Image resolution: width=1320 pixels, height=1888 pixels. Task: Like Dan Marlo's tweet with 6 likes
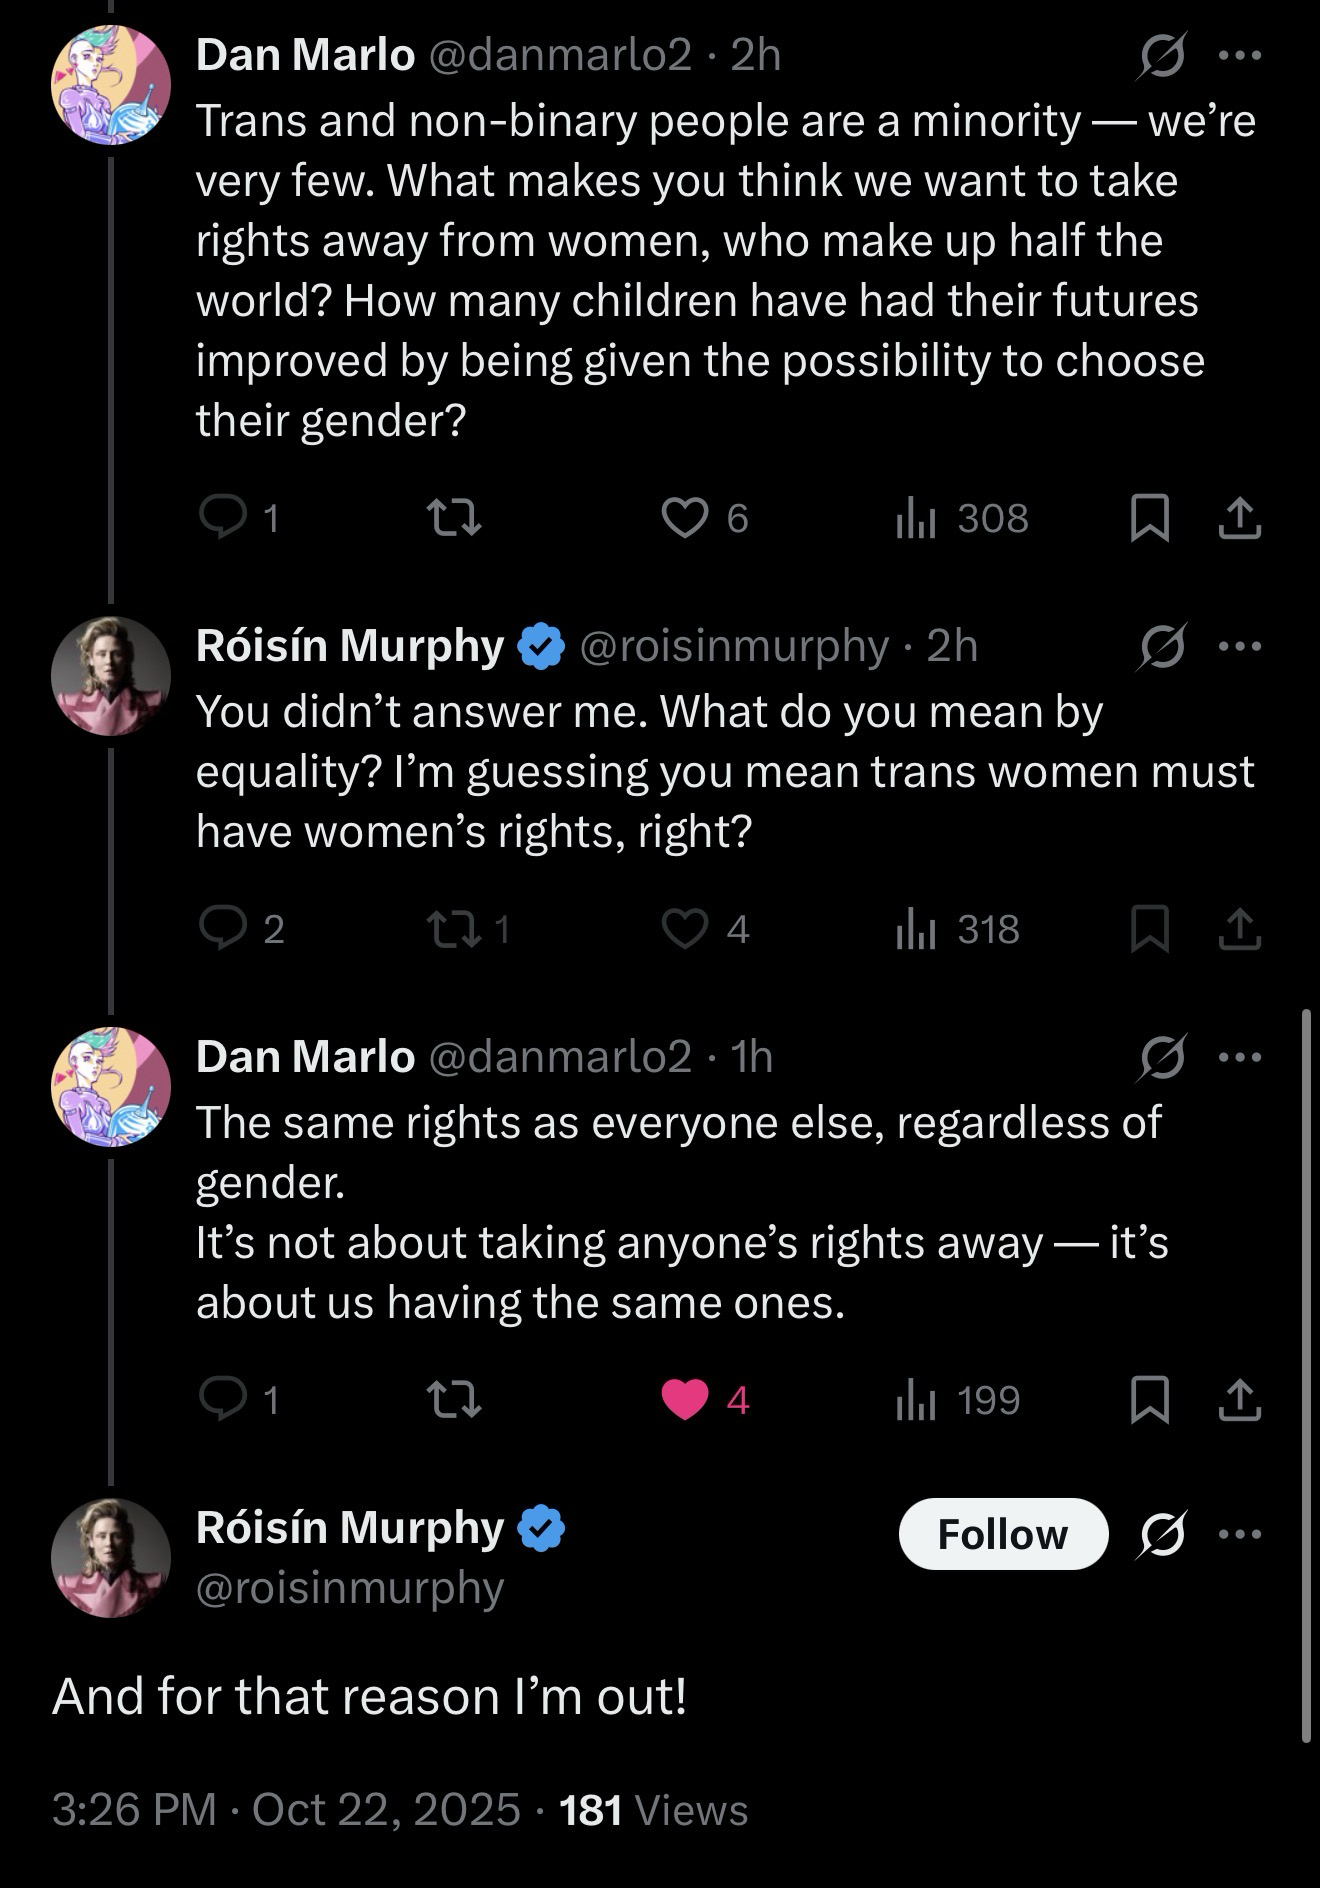[x=685, y=517]
